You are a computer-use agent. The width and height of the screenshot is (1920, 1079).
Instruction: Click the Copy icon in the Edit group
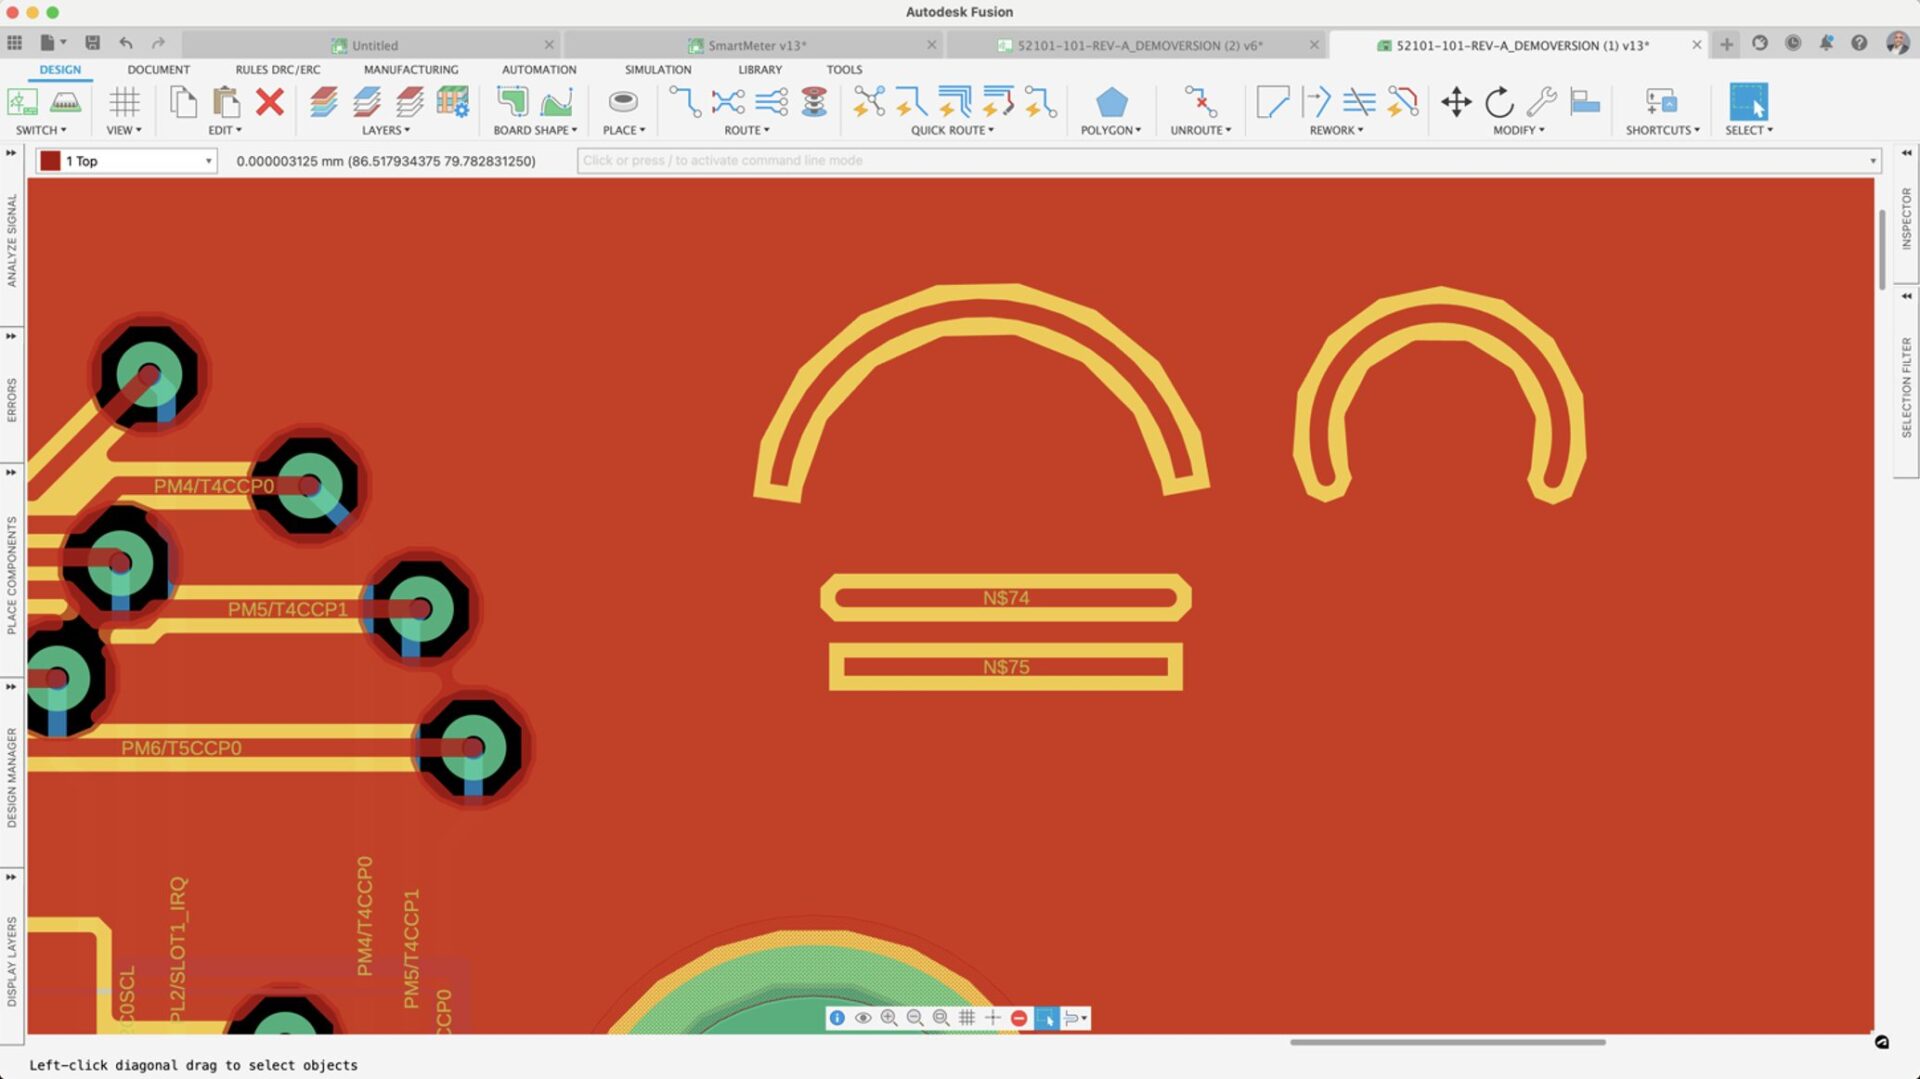tap(183, 102)
